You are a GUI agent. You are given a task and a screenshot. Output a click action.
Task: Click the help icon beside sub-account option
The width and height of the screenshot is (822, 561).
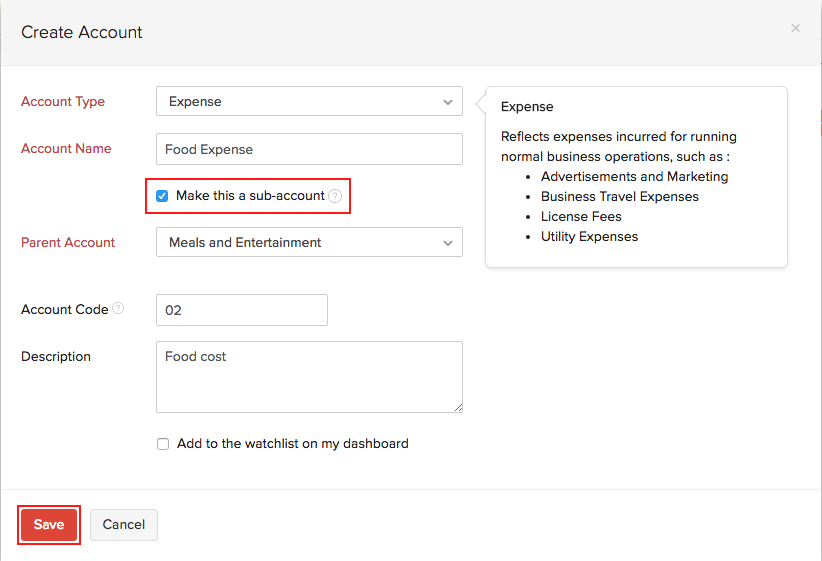pos(335,196)
